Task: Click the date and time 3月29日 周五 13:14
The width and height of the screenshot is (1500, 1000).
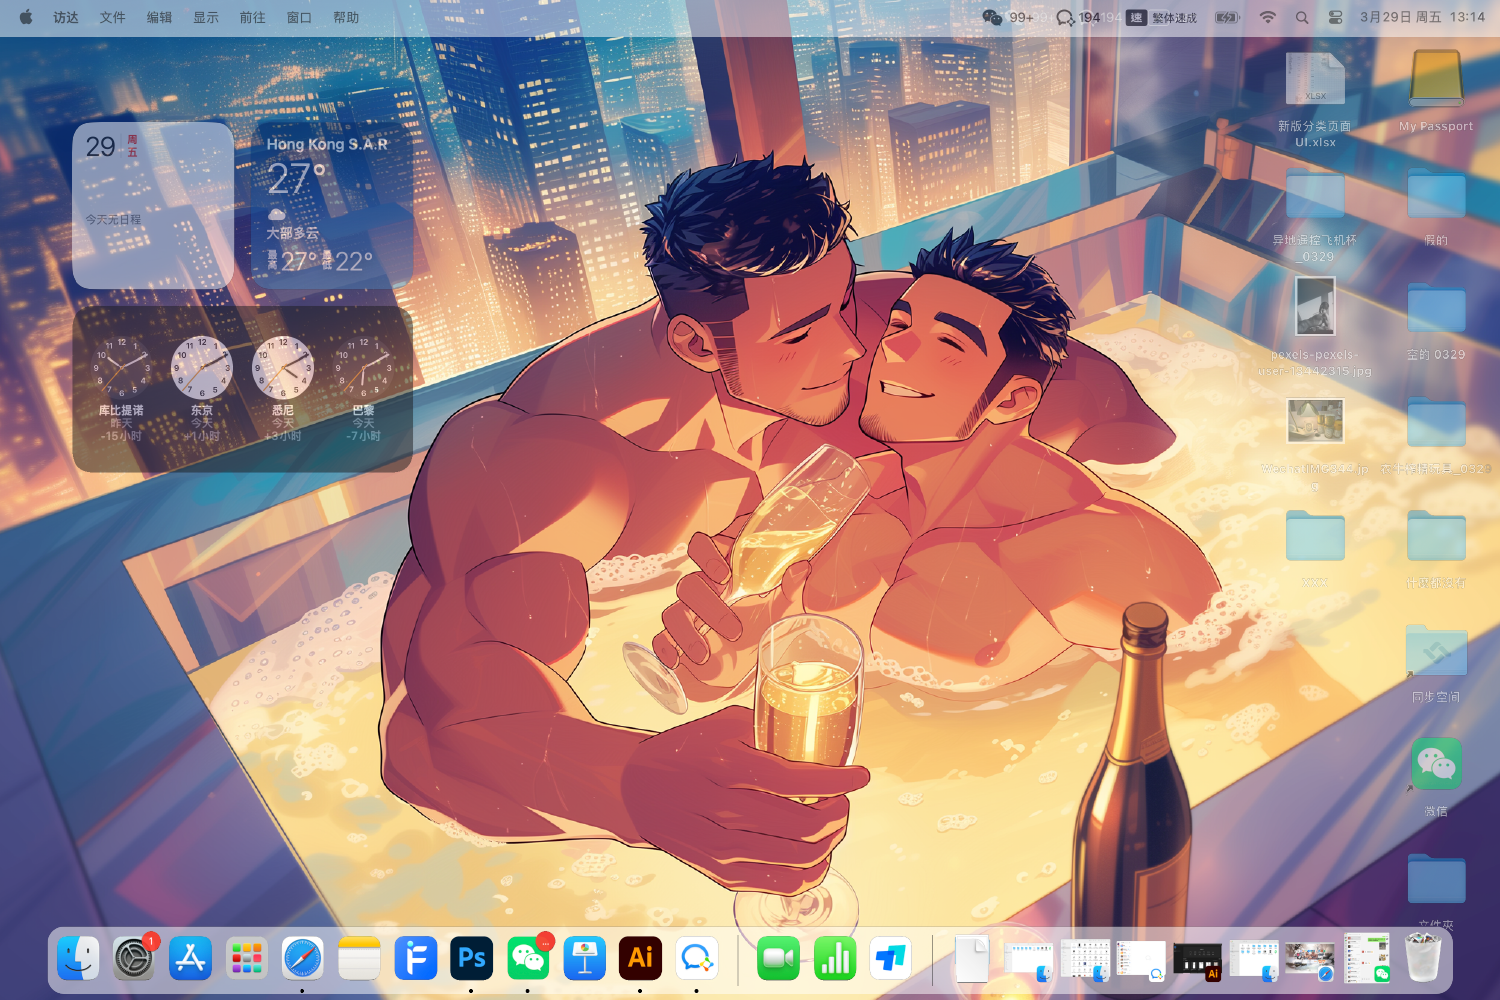Action: [x=1422, y=18]
